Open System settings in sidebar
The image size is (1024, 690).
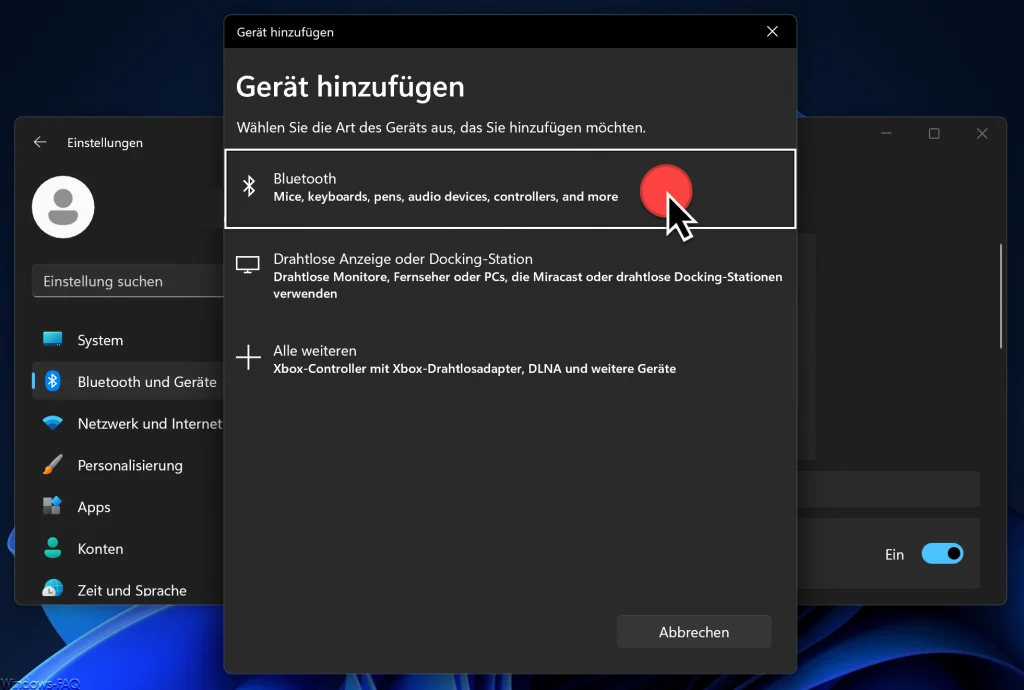pos(128,340)
